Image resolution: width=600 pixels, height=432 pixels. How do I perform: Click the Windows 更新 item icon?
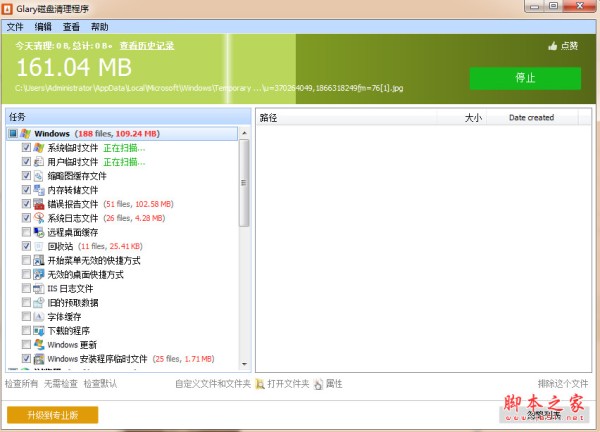(39, 344)
